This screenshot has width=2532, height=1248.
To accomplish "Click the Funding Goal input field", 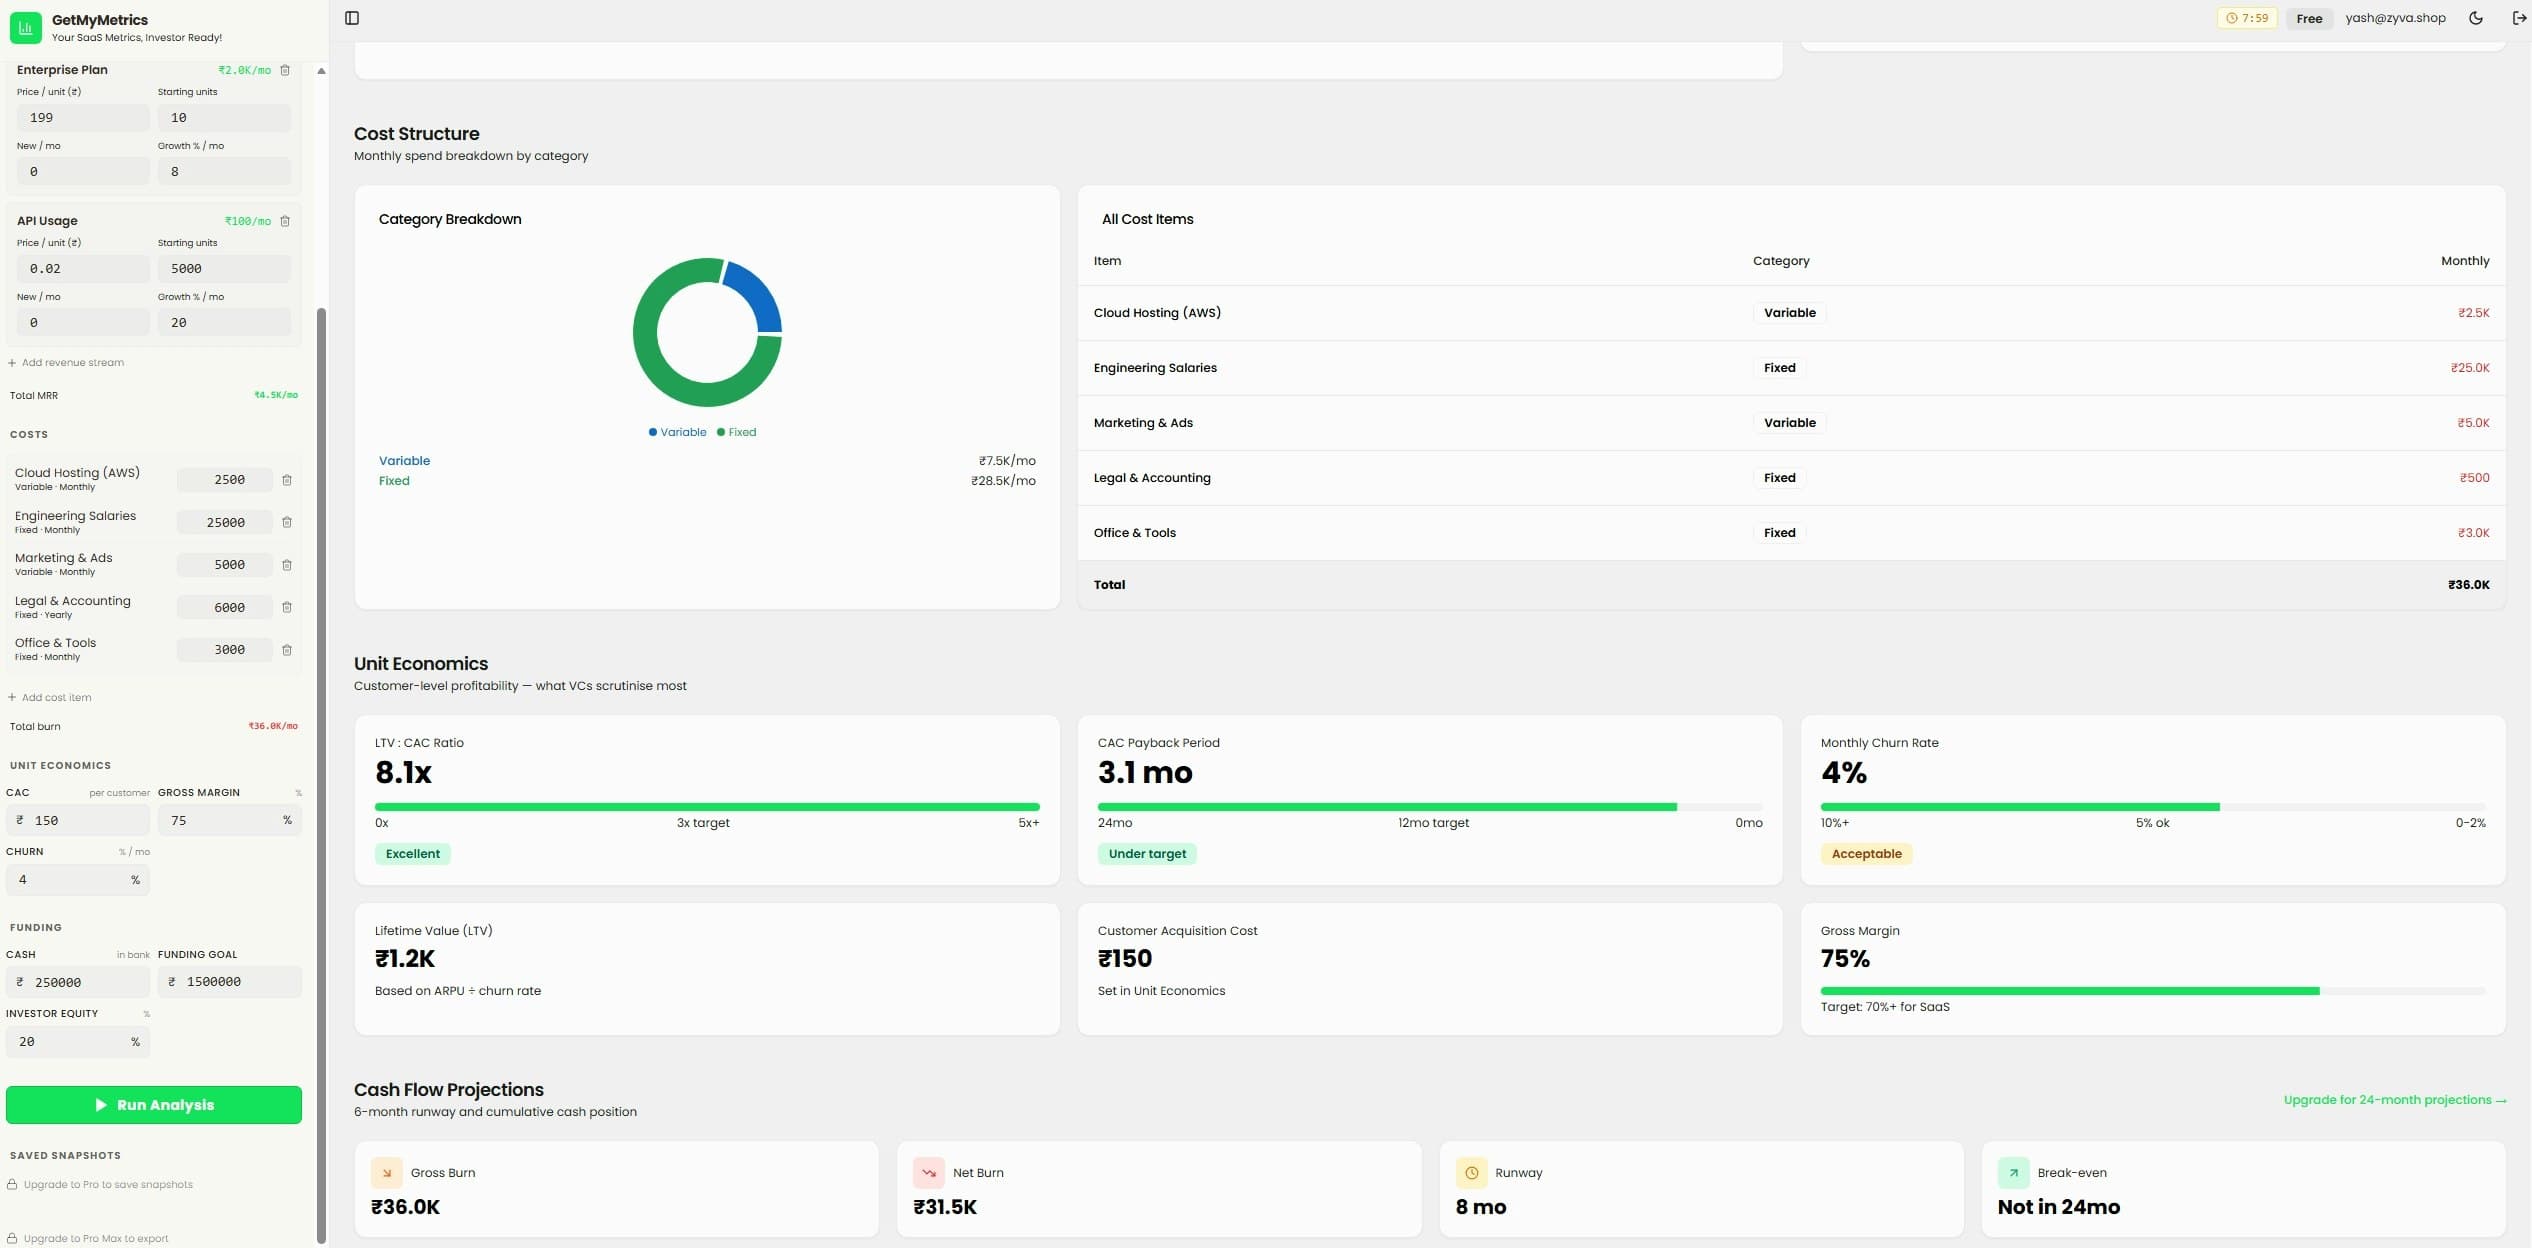I will pos(230,981).
